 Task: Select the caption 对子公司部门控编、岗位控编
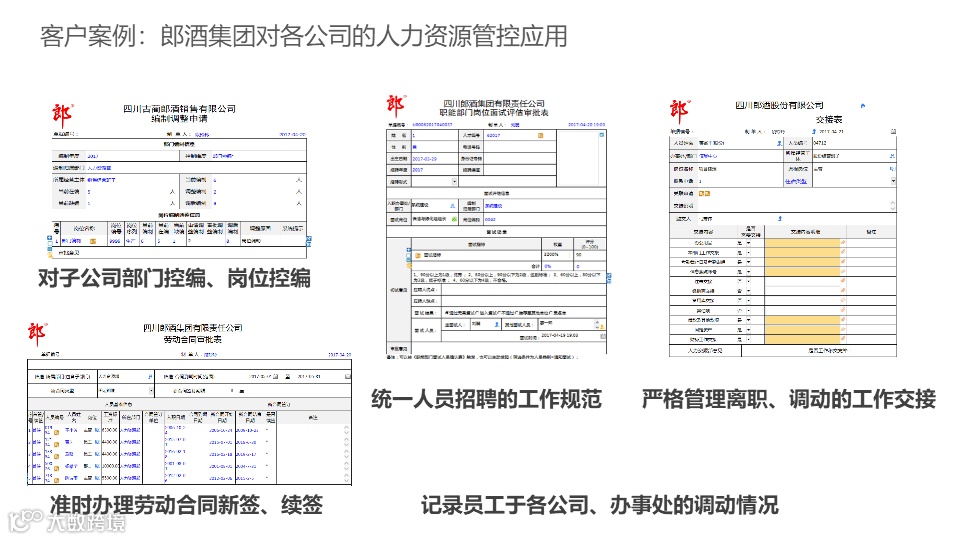click(x=174, y=278)
